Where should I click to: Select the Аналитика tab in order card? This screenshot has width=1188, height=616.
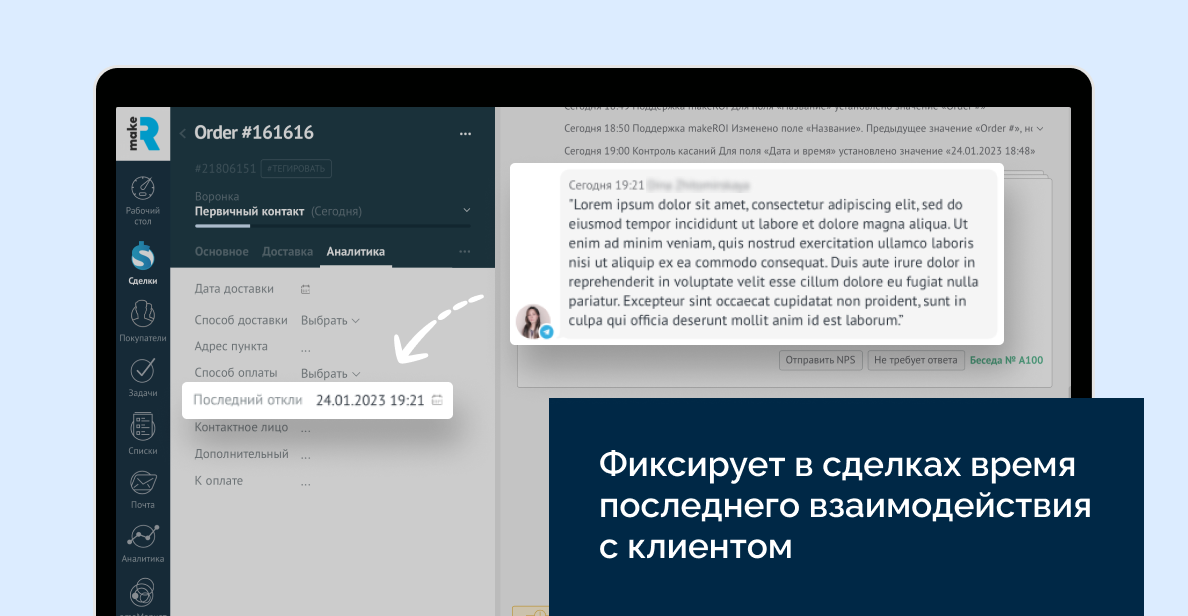(355, 252)
